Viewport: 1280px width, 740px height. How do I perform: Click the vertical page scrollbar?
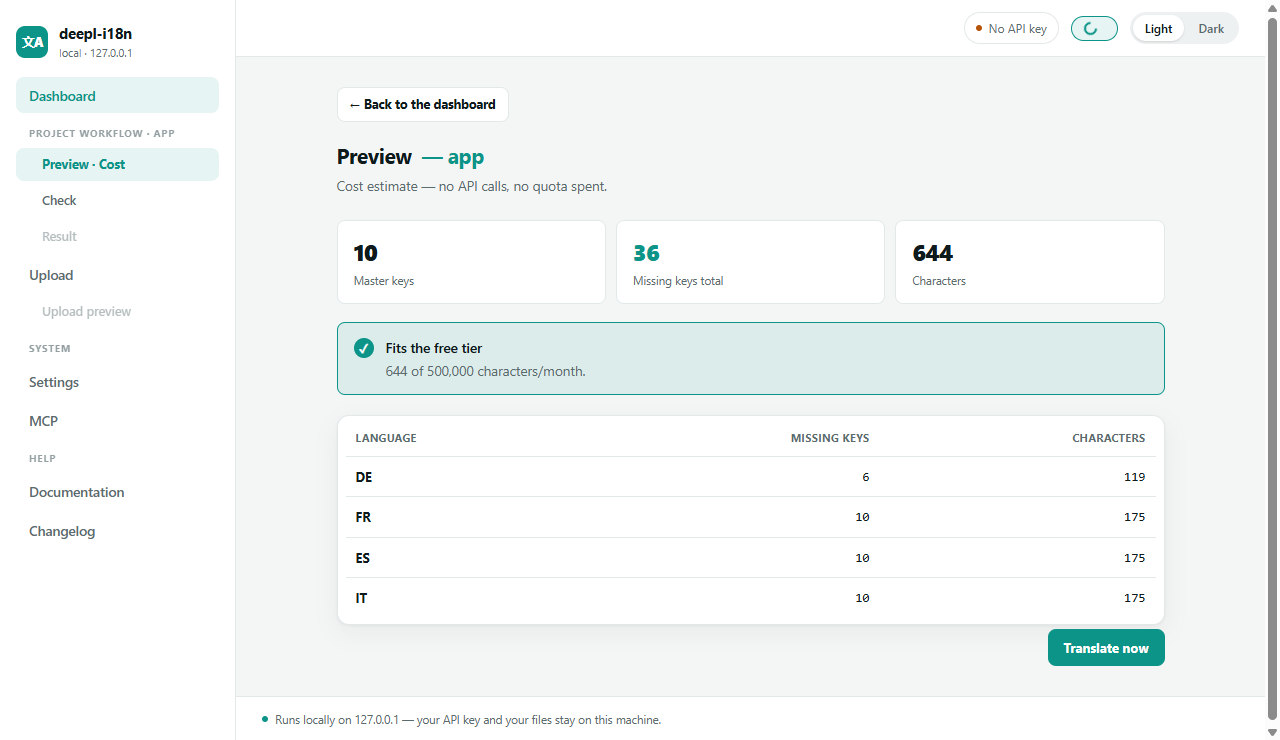coord(1272,370)
